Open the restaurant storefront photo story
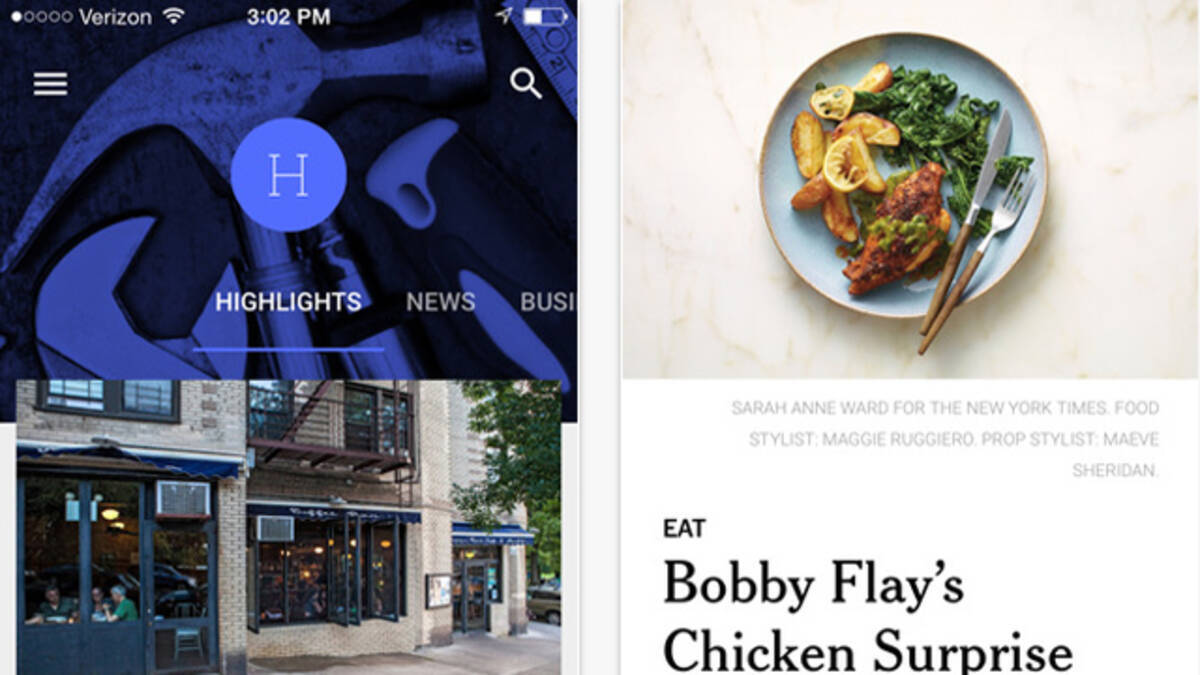The width and height of the screenshot is (1200, 675). click(289, 527)
